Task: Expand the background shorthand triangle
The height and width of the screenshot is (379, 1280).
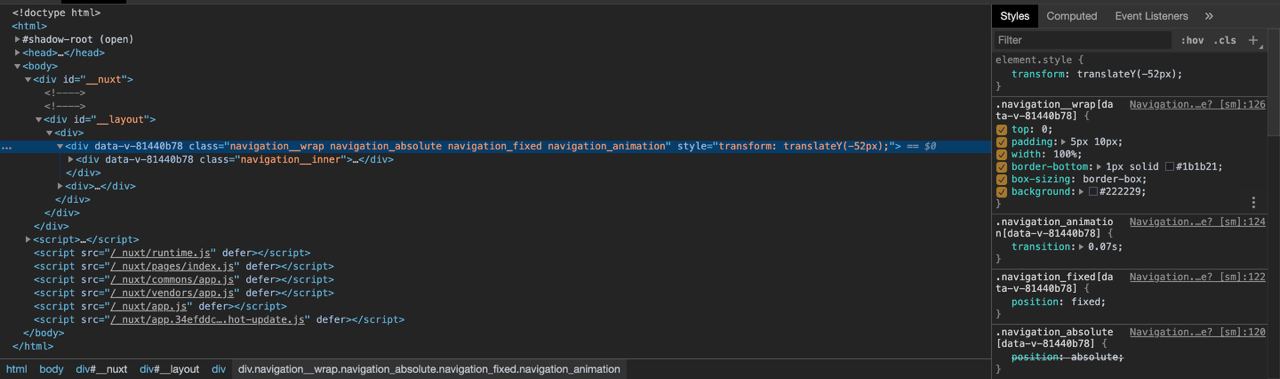Action: point(1082,192)
